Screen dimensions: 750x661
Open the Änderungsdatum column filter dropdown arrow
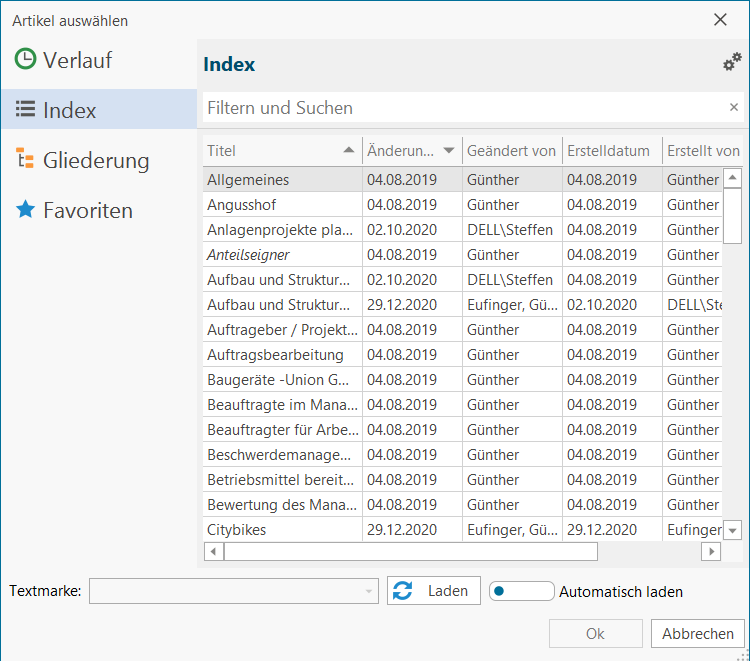pos(448,151)
